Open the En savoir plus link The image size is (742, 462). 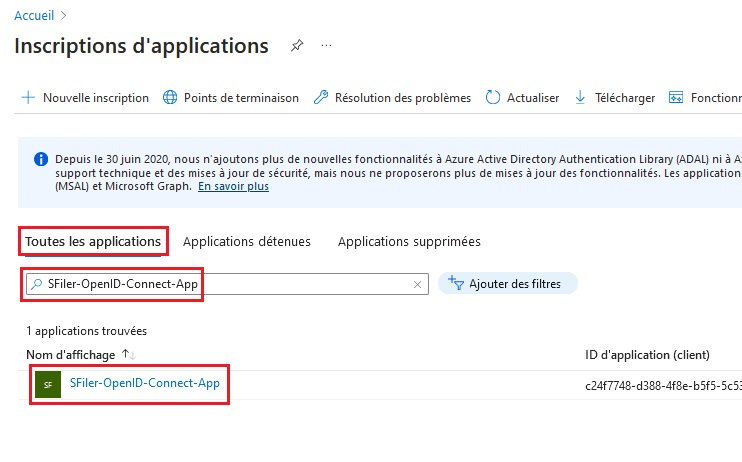pos(233,187)
